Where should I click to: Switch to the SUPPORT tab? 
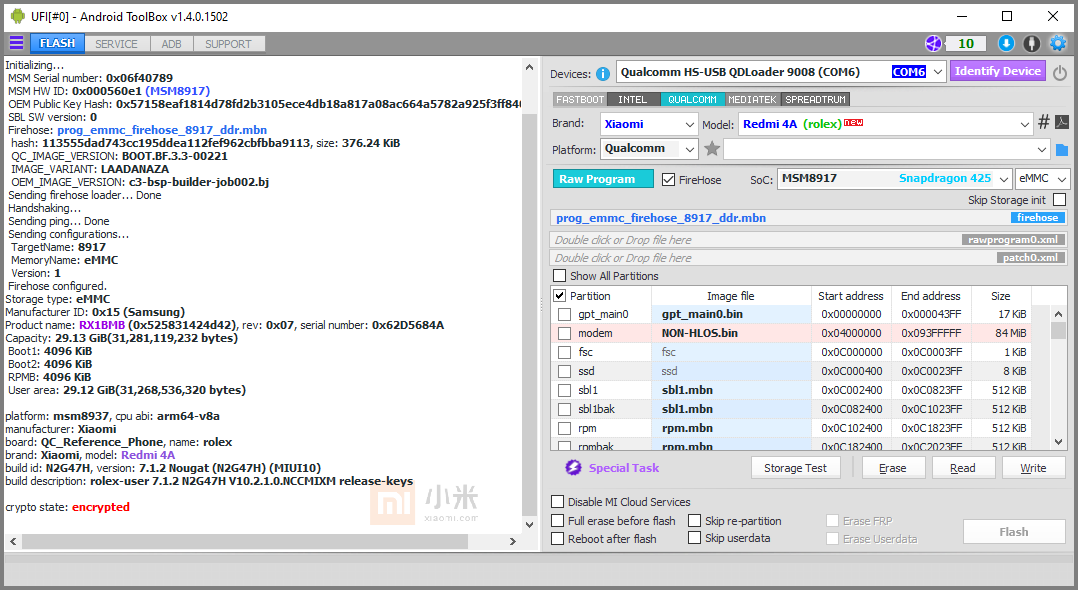228,44
